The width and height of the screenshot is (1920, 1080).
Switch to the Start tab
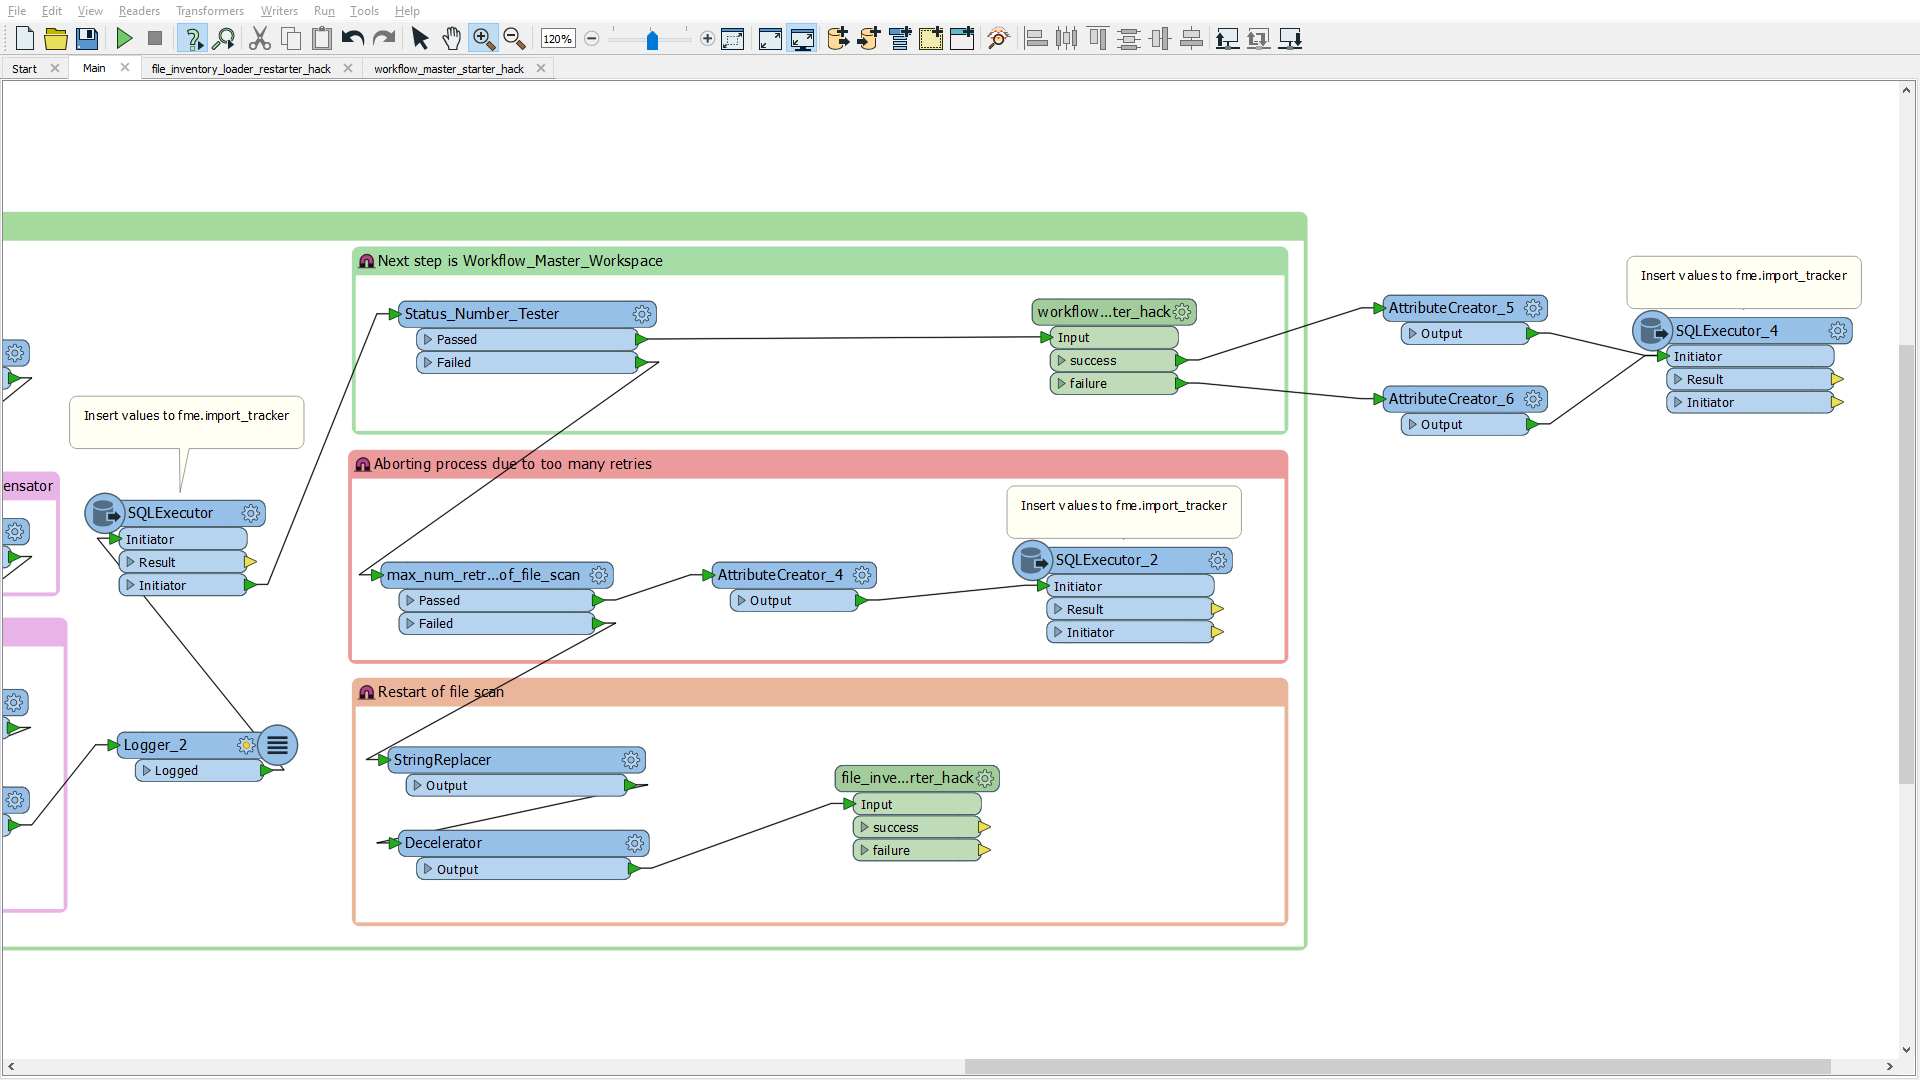(24, 69)
